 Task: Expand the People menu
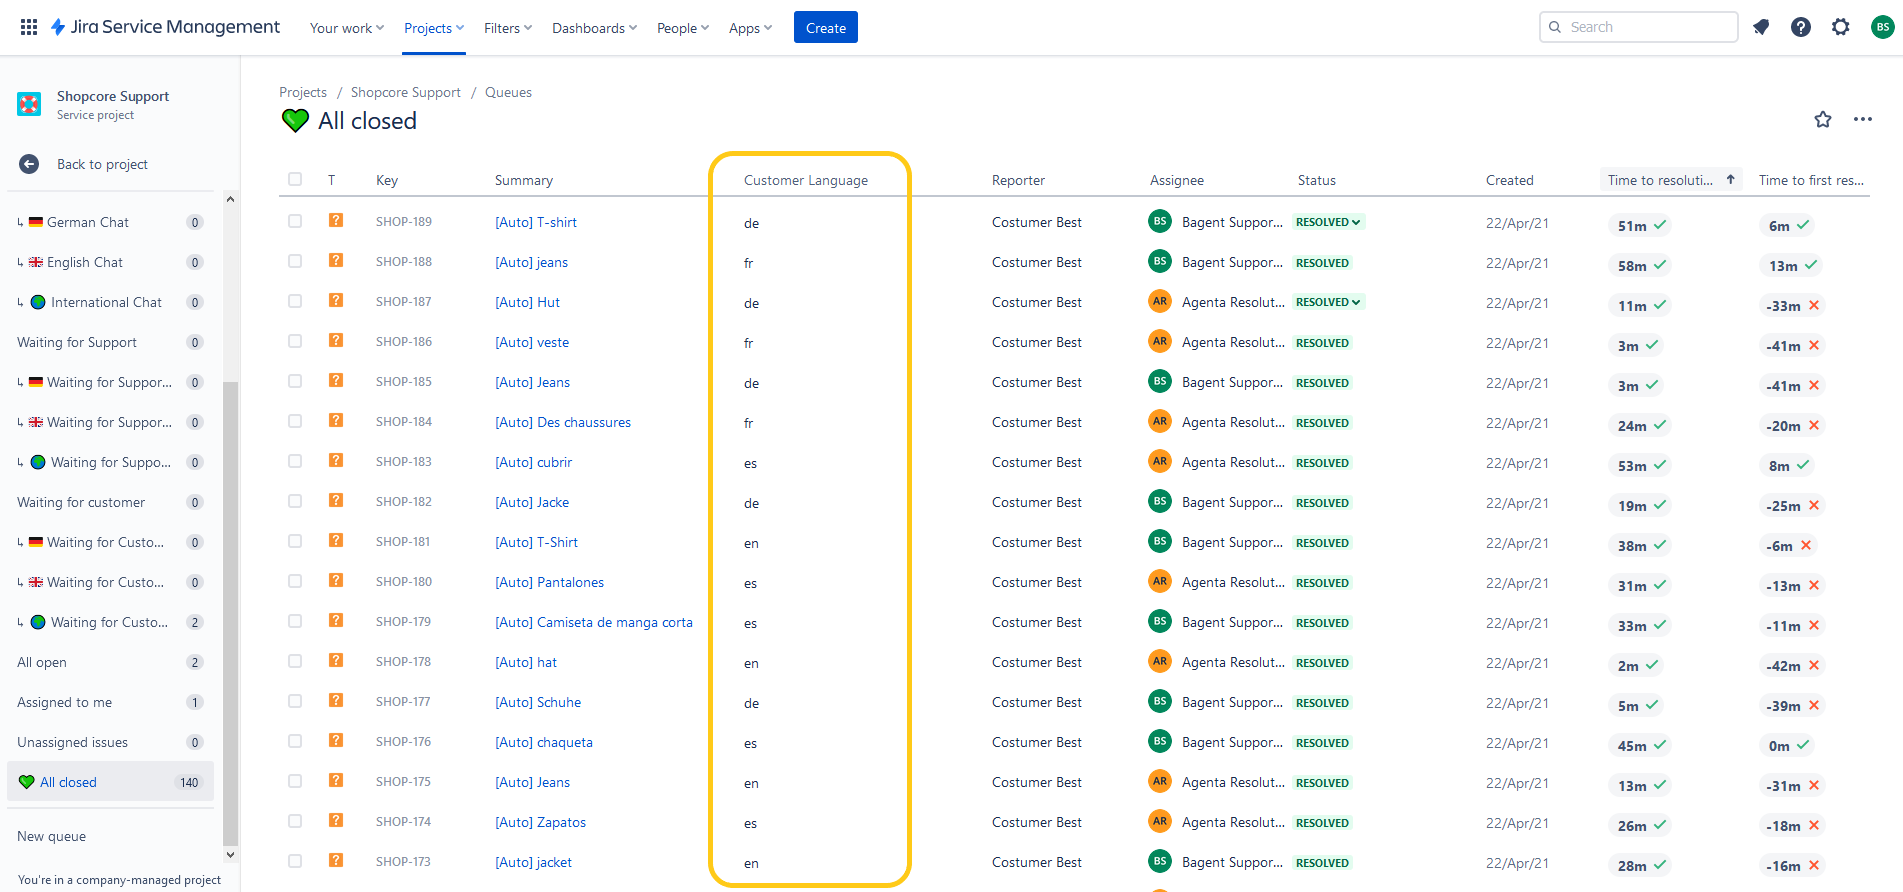(x=683, y=28)
